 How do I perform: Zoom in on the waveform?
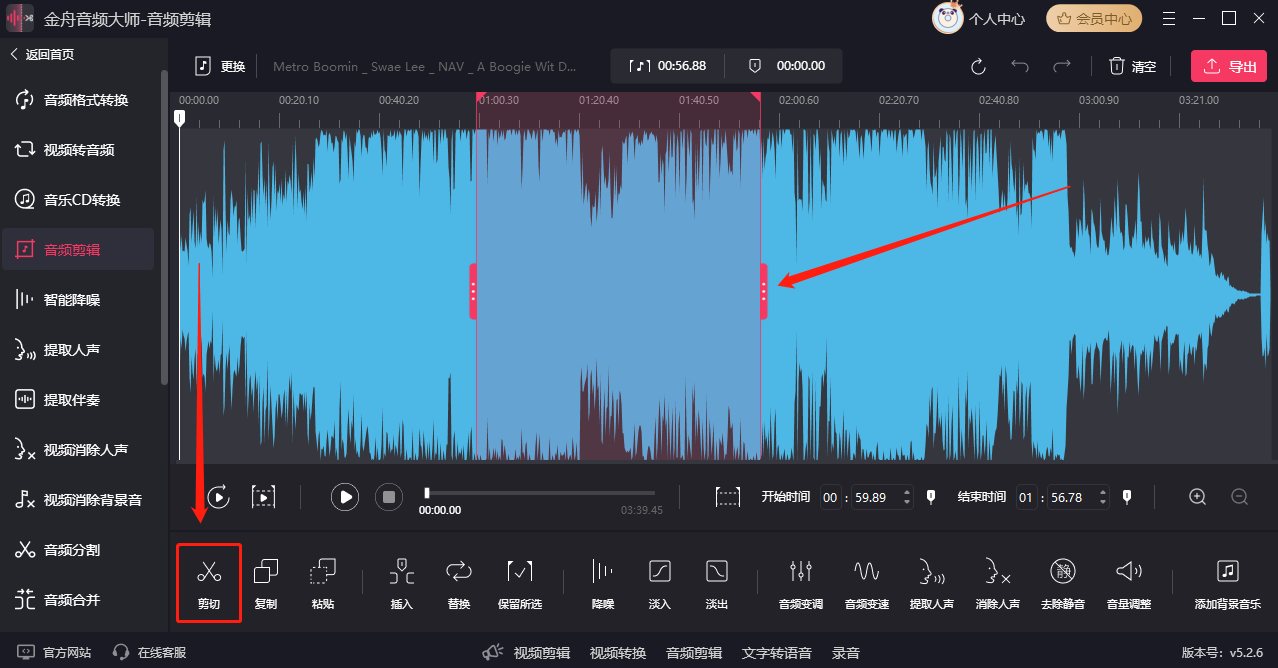1198,497
